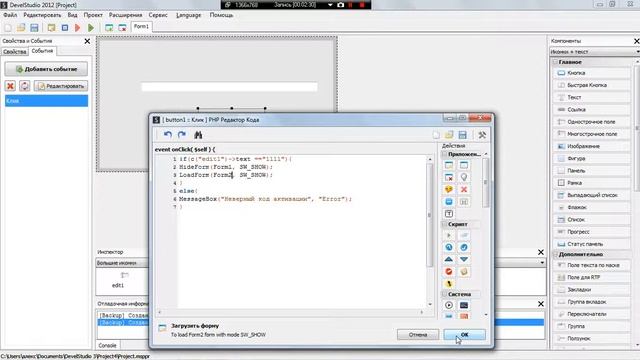The height and width of the screenshot is (360, 640).
Task: Select the Изображение component
Action: pyautogui.click(x=592, y=146)
